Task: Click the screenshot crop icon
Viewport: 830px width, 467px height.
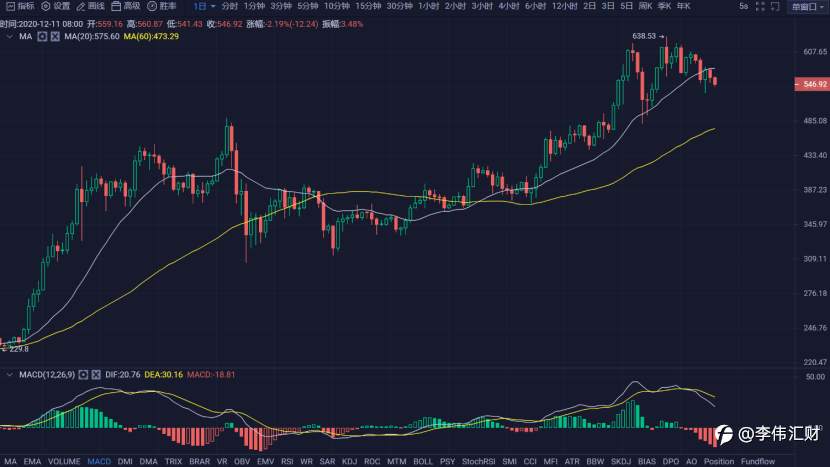Action: (x=775, y=6)
